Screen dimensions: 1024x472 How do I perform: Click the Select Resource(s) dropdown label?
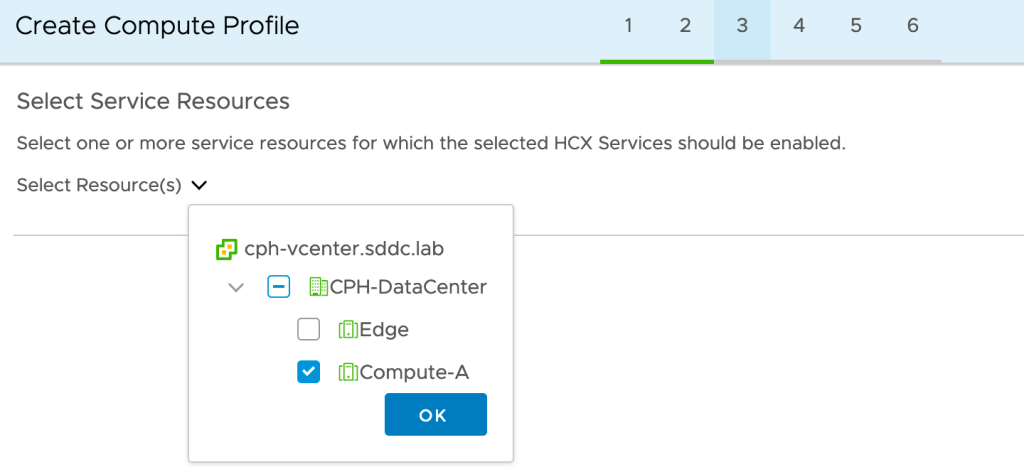[x=99, y=185]
